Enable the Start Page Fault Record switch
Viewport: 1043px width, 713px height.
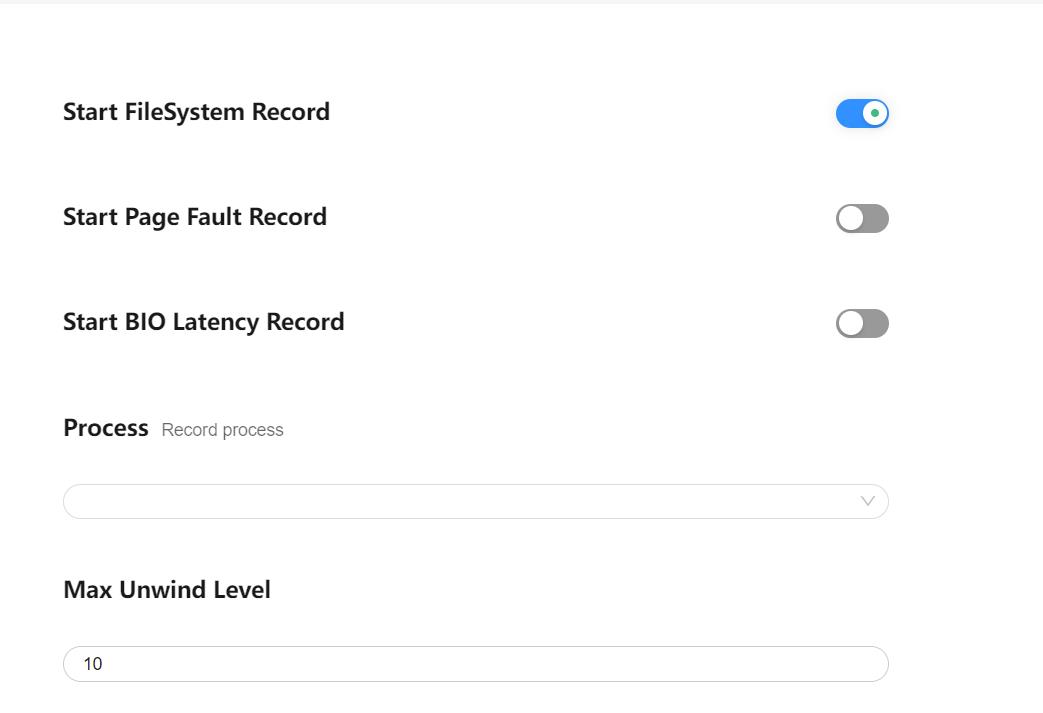click(862, 218)
